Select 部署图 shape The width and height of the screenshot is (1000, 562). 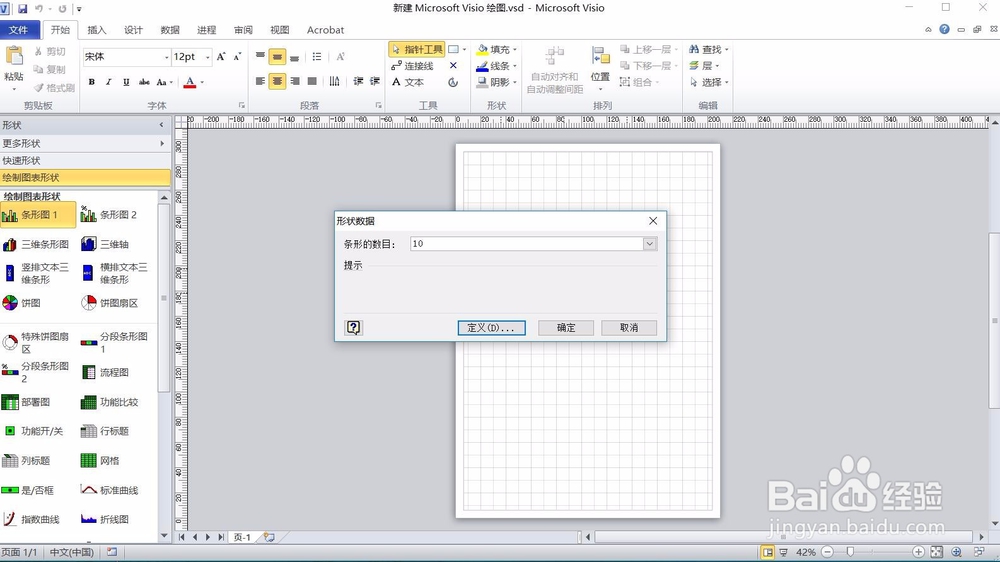26,402
